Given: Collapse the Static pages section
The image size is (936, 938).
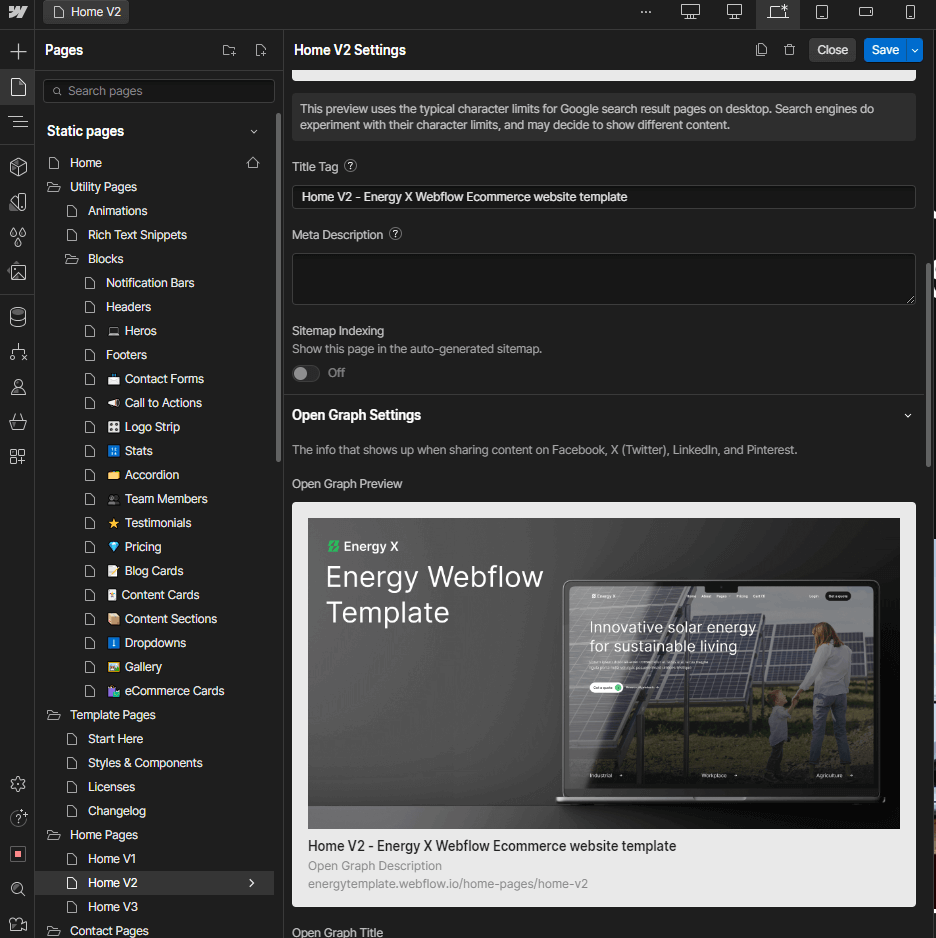Looking at the screenshot, I should pyautogui.click(x=254, y=132).
